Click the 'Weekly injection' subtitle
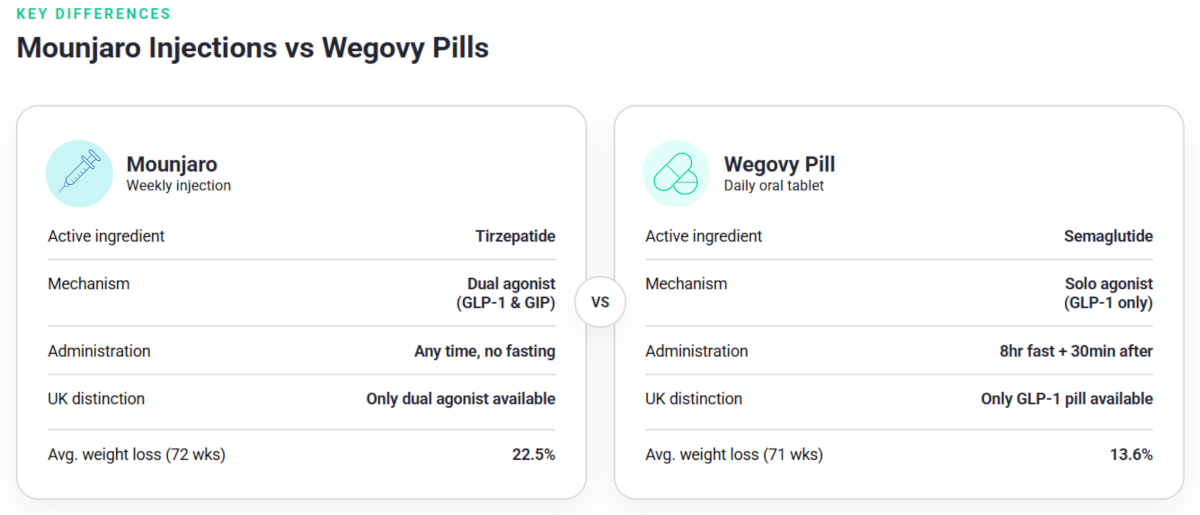 tap(178, 186)
